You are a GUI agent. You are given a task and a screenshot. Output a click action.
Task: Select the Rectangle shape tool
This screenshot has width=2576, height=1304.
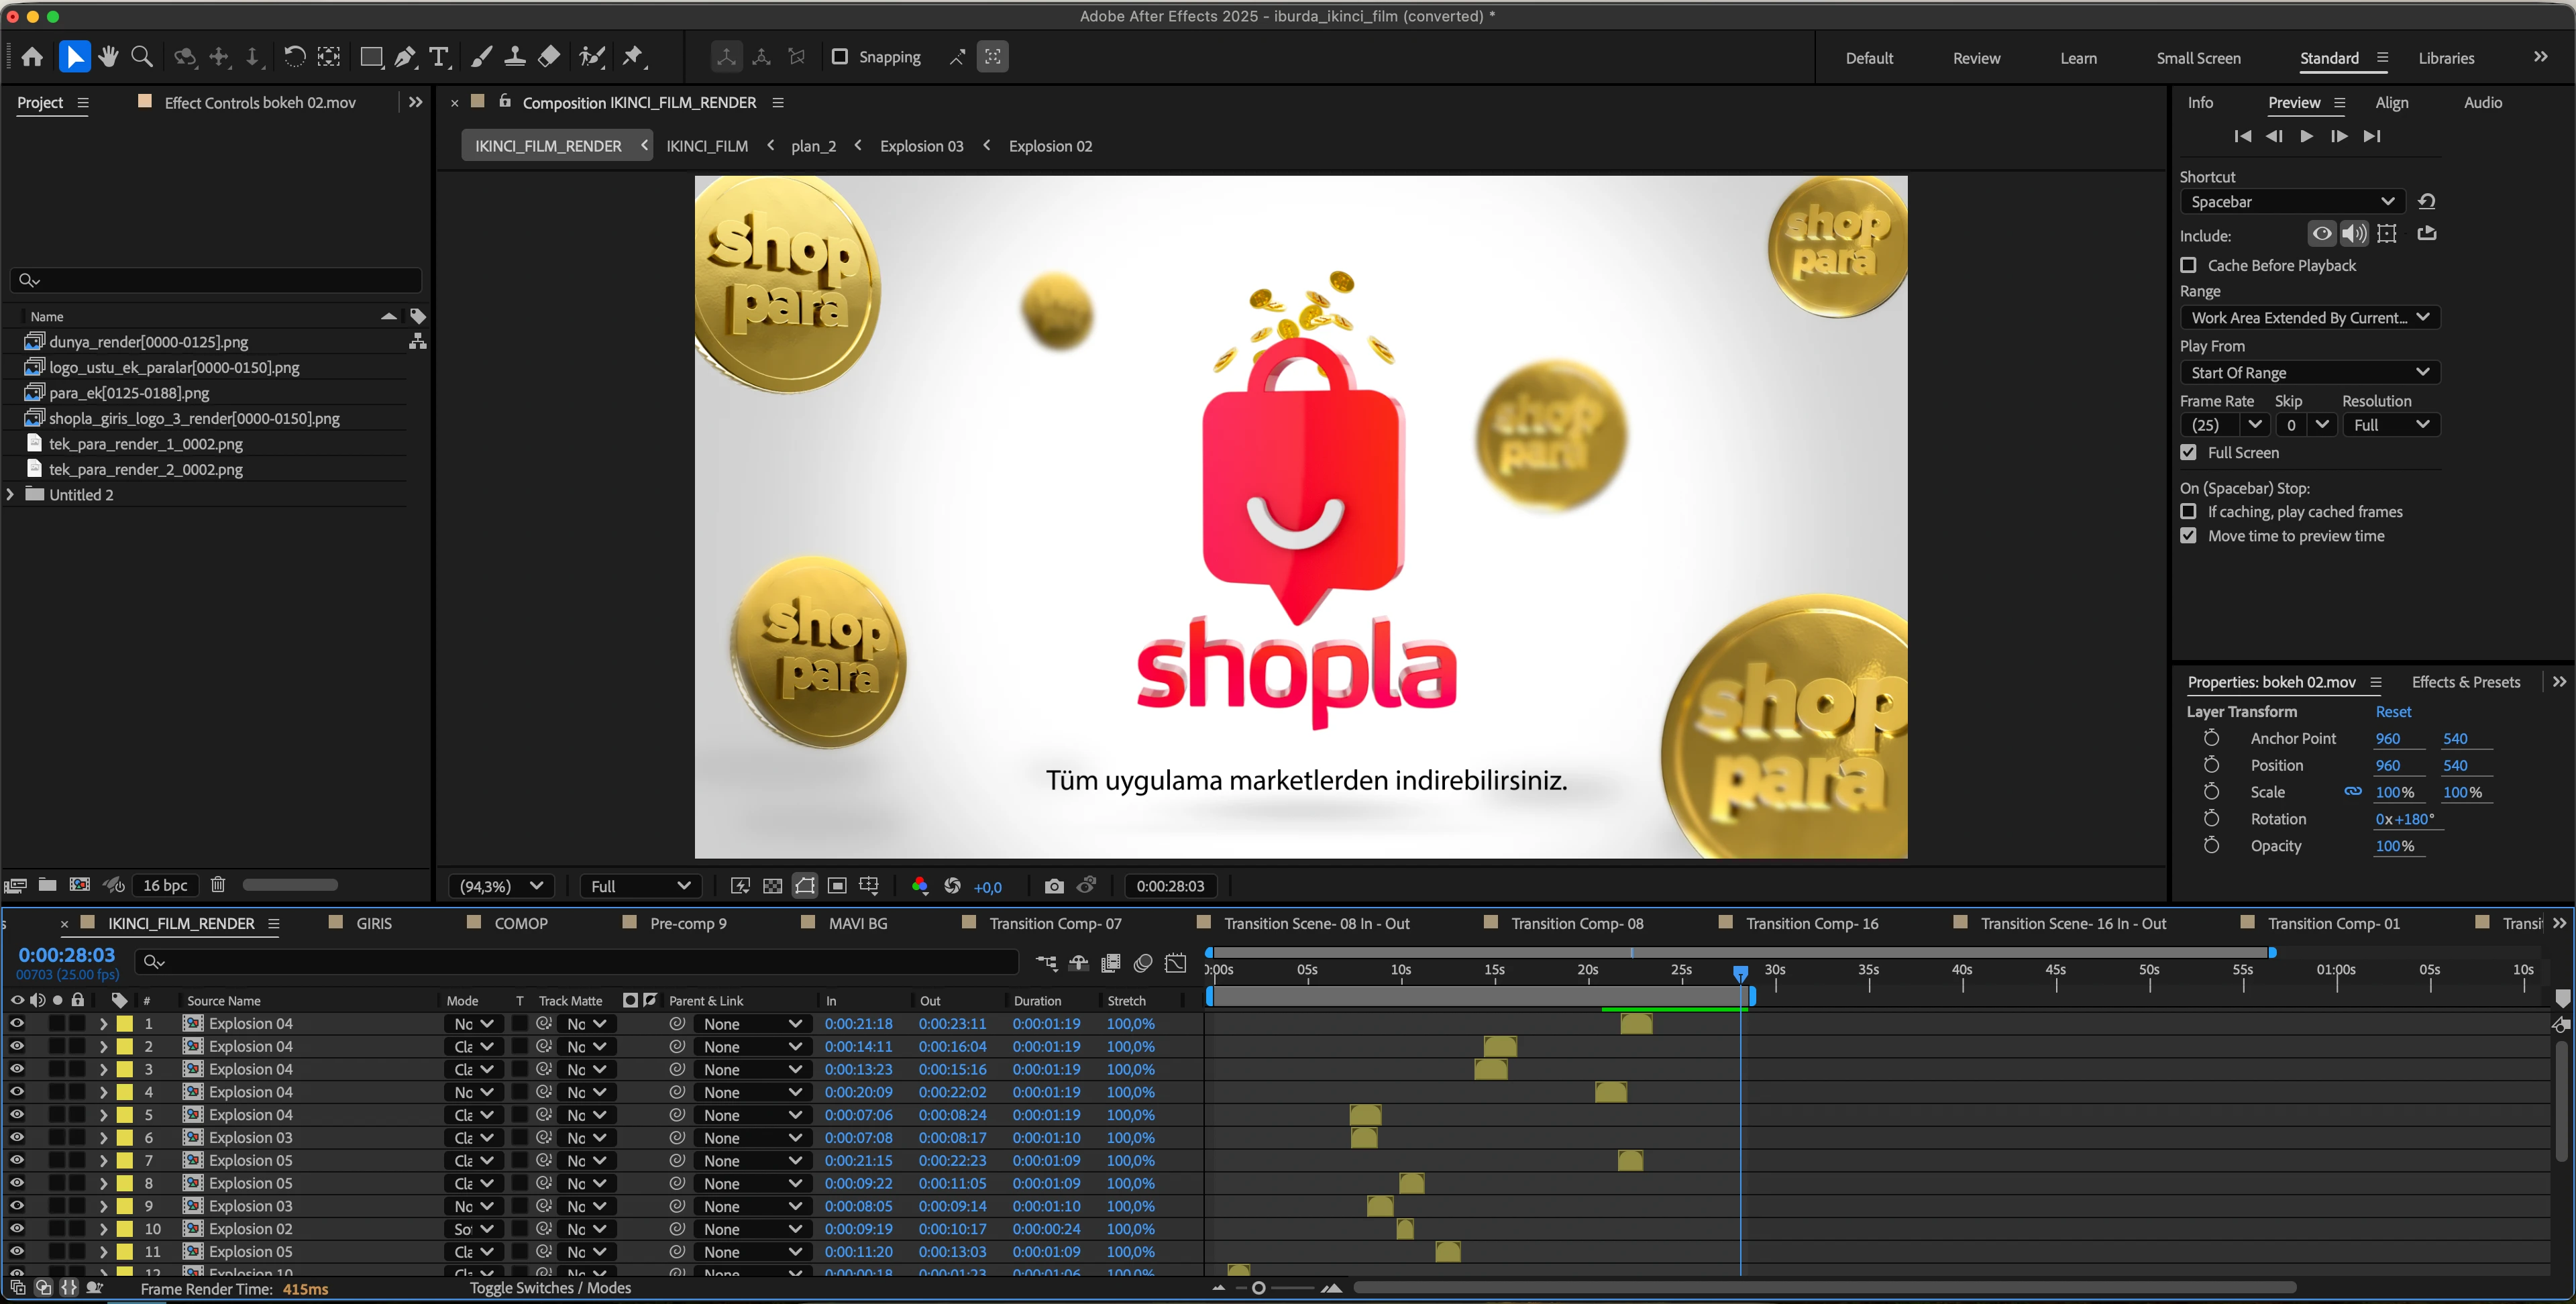point(371,57)
